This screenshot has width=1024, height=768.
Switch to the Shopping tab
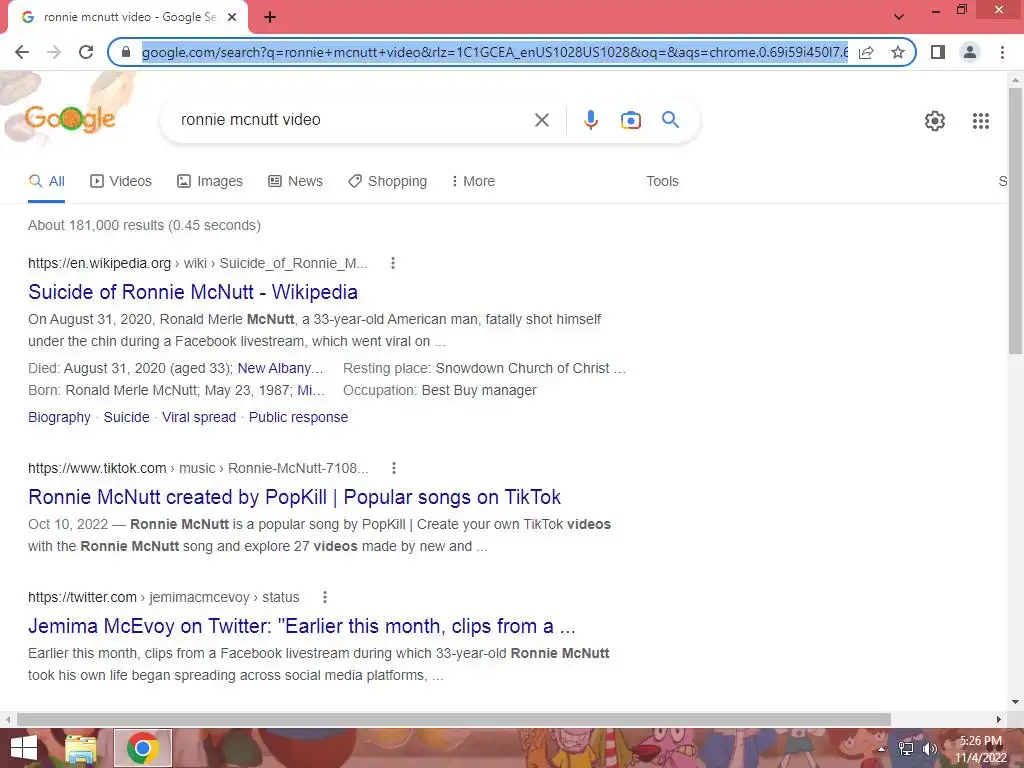387,182
